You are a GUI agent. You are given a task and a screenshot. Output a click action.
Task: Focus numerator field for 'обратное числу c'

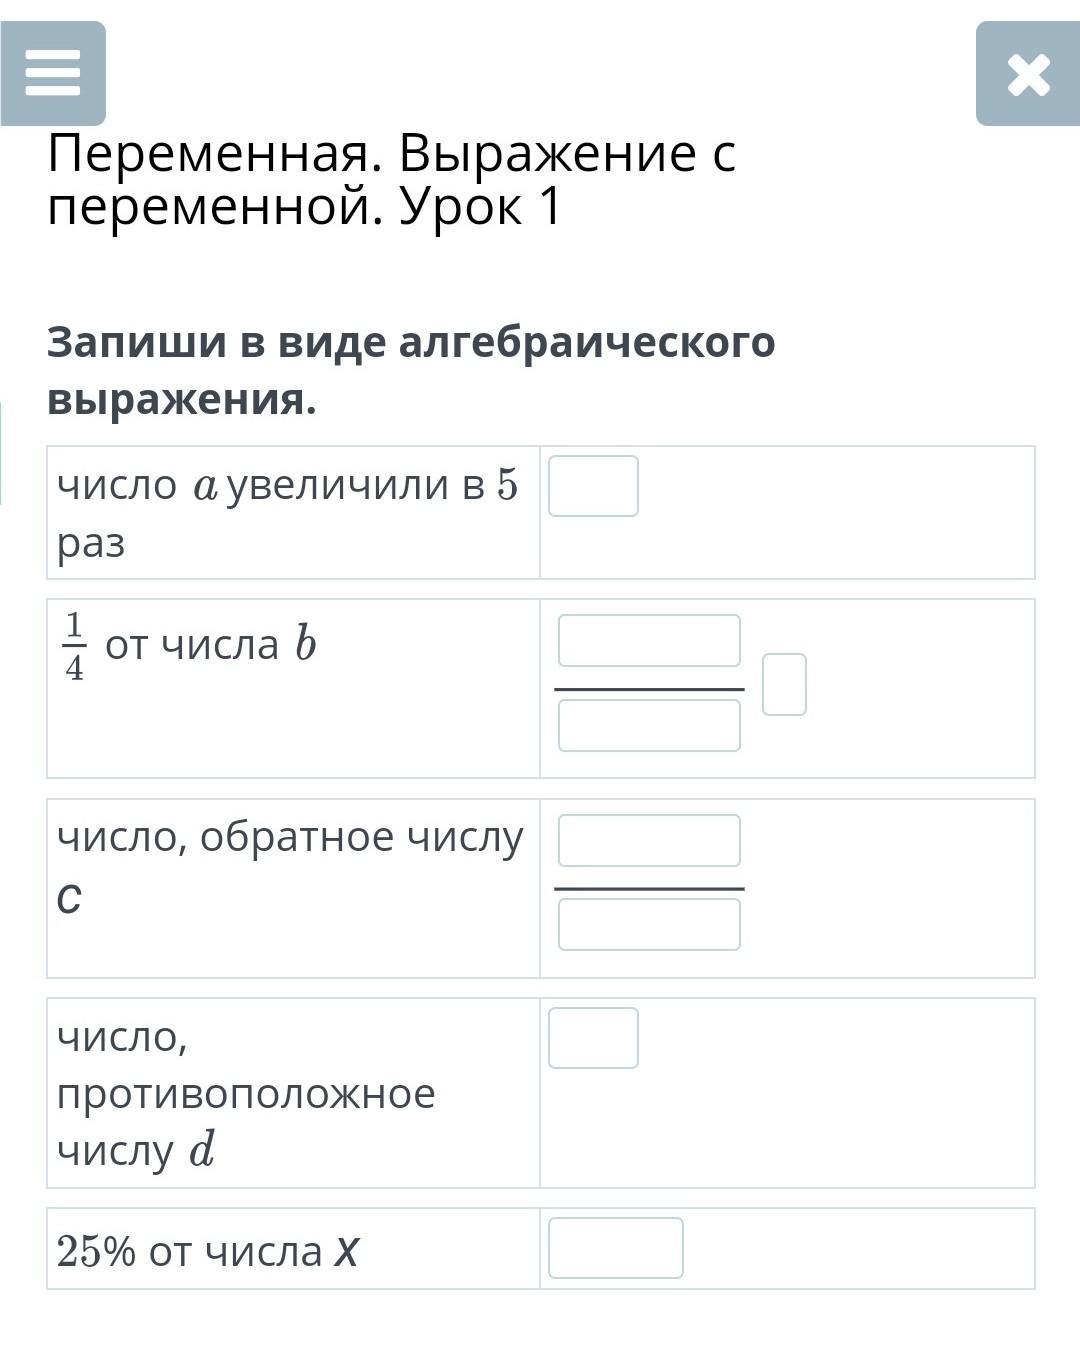click(x=649, y=840)
